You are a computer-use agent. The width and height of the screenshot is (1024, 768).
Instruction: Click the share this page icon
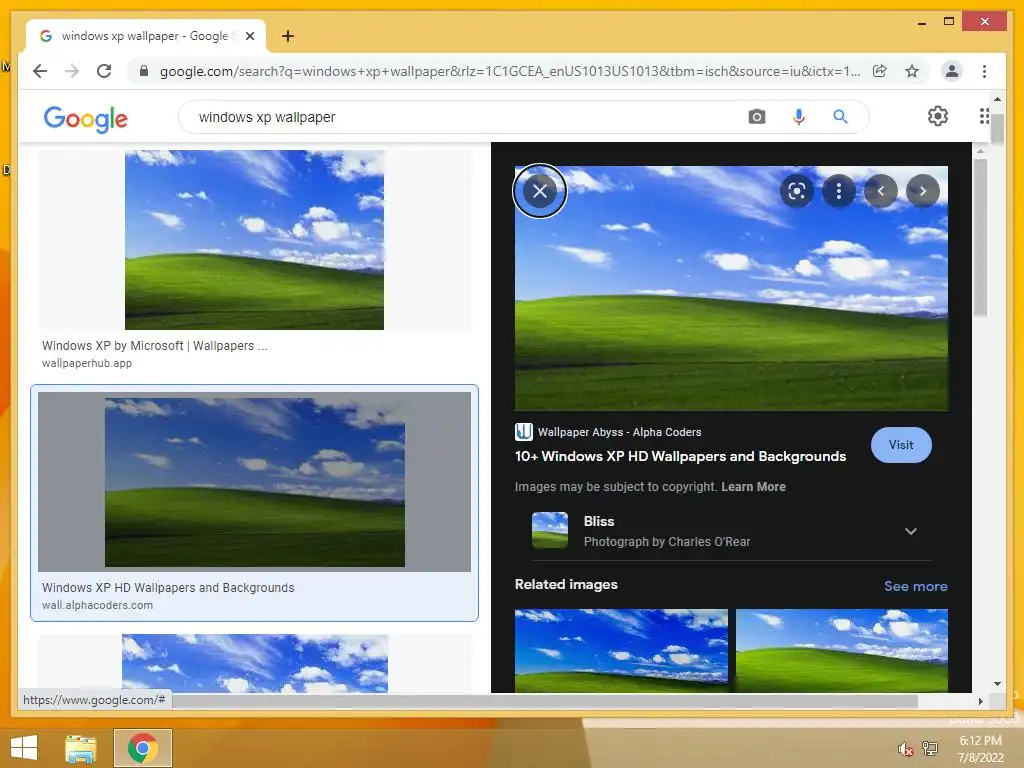tap(880, 71)
